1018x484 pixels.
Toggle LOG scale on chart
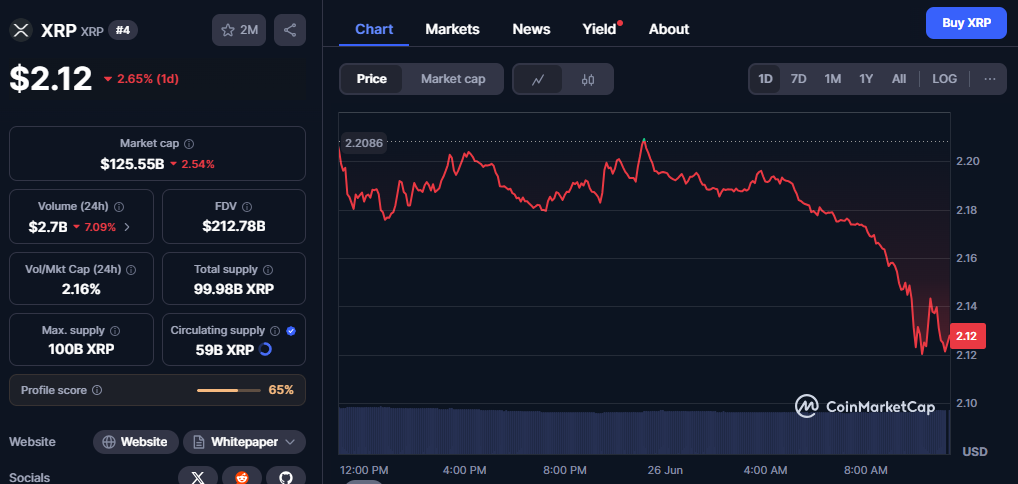944,79
